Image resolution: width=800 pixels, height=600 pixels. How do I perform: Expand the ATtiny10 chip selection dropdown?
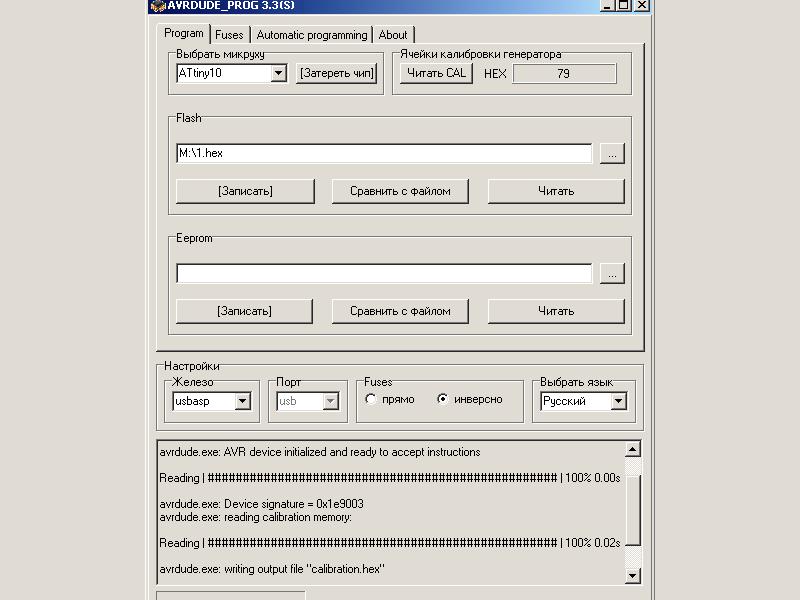(278, 73)
